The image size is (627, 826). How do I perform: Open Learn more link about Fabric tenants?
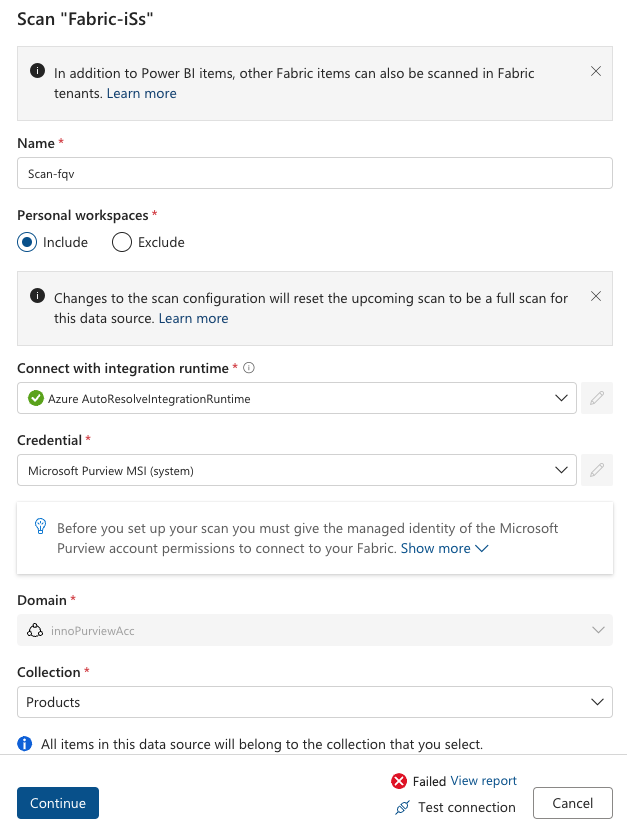click(x=142, y=93)
